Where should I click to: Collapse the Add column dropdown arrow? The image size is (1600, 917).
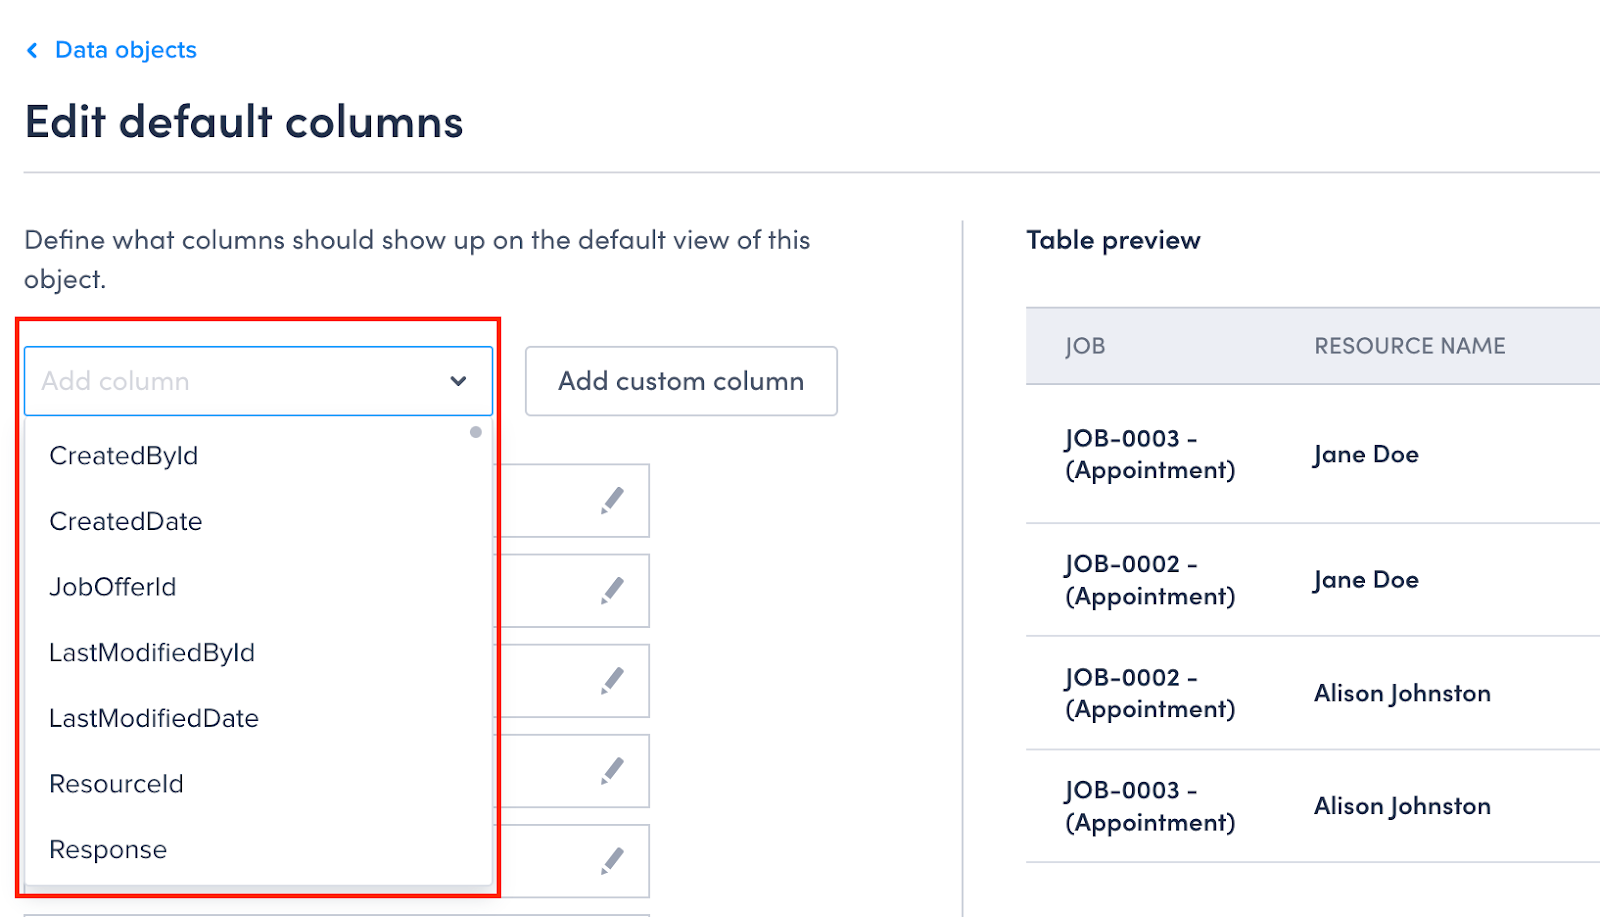coord(458,381)
